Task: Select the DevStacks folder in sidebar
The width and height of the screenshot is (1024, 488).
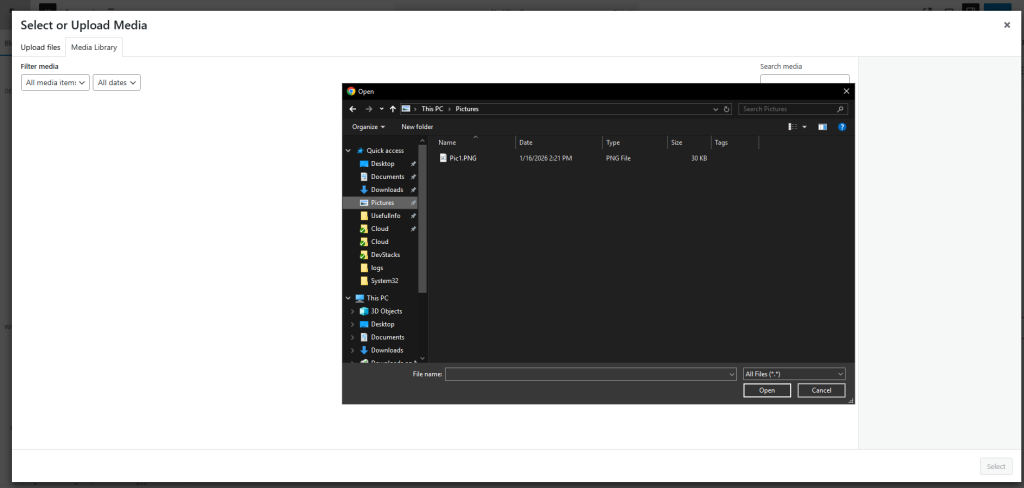Action: [x=385, y=254]
